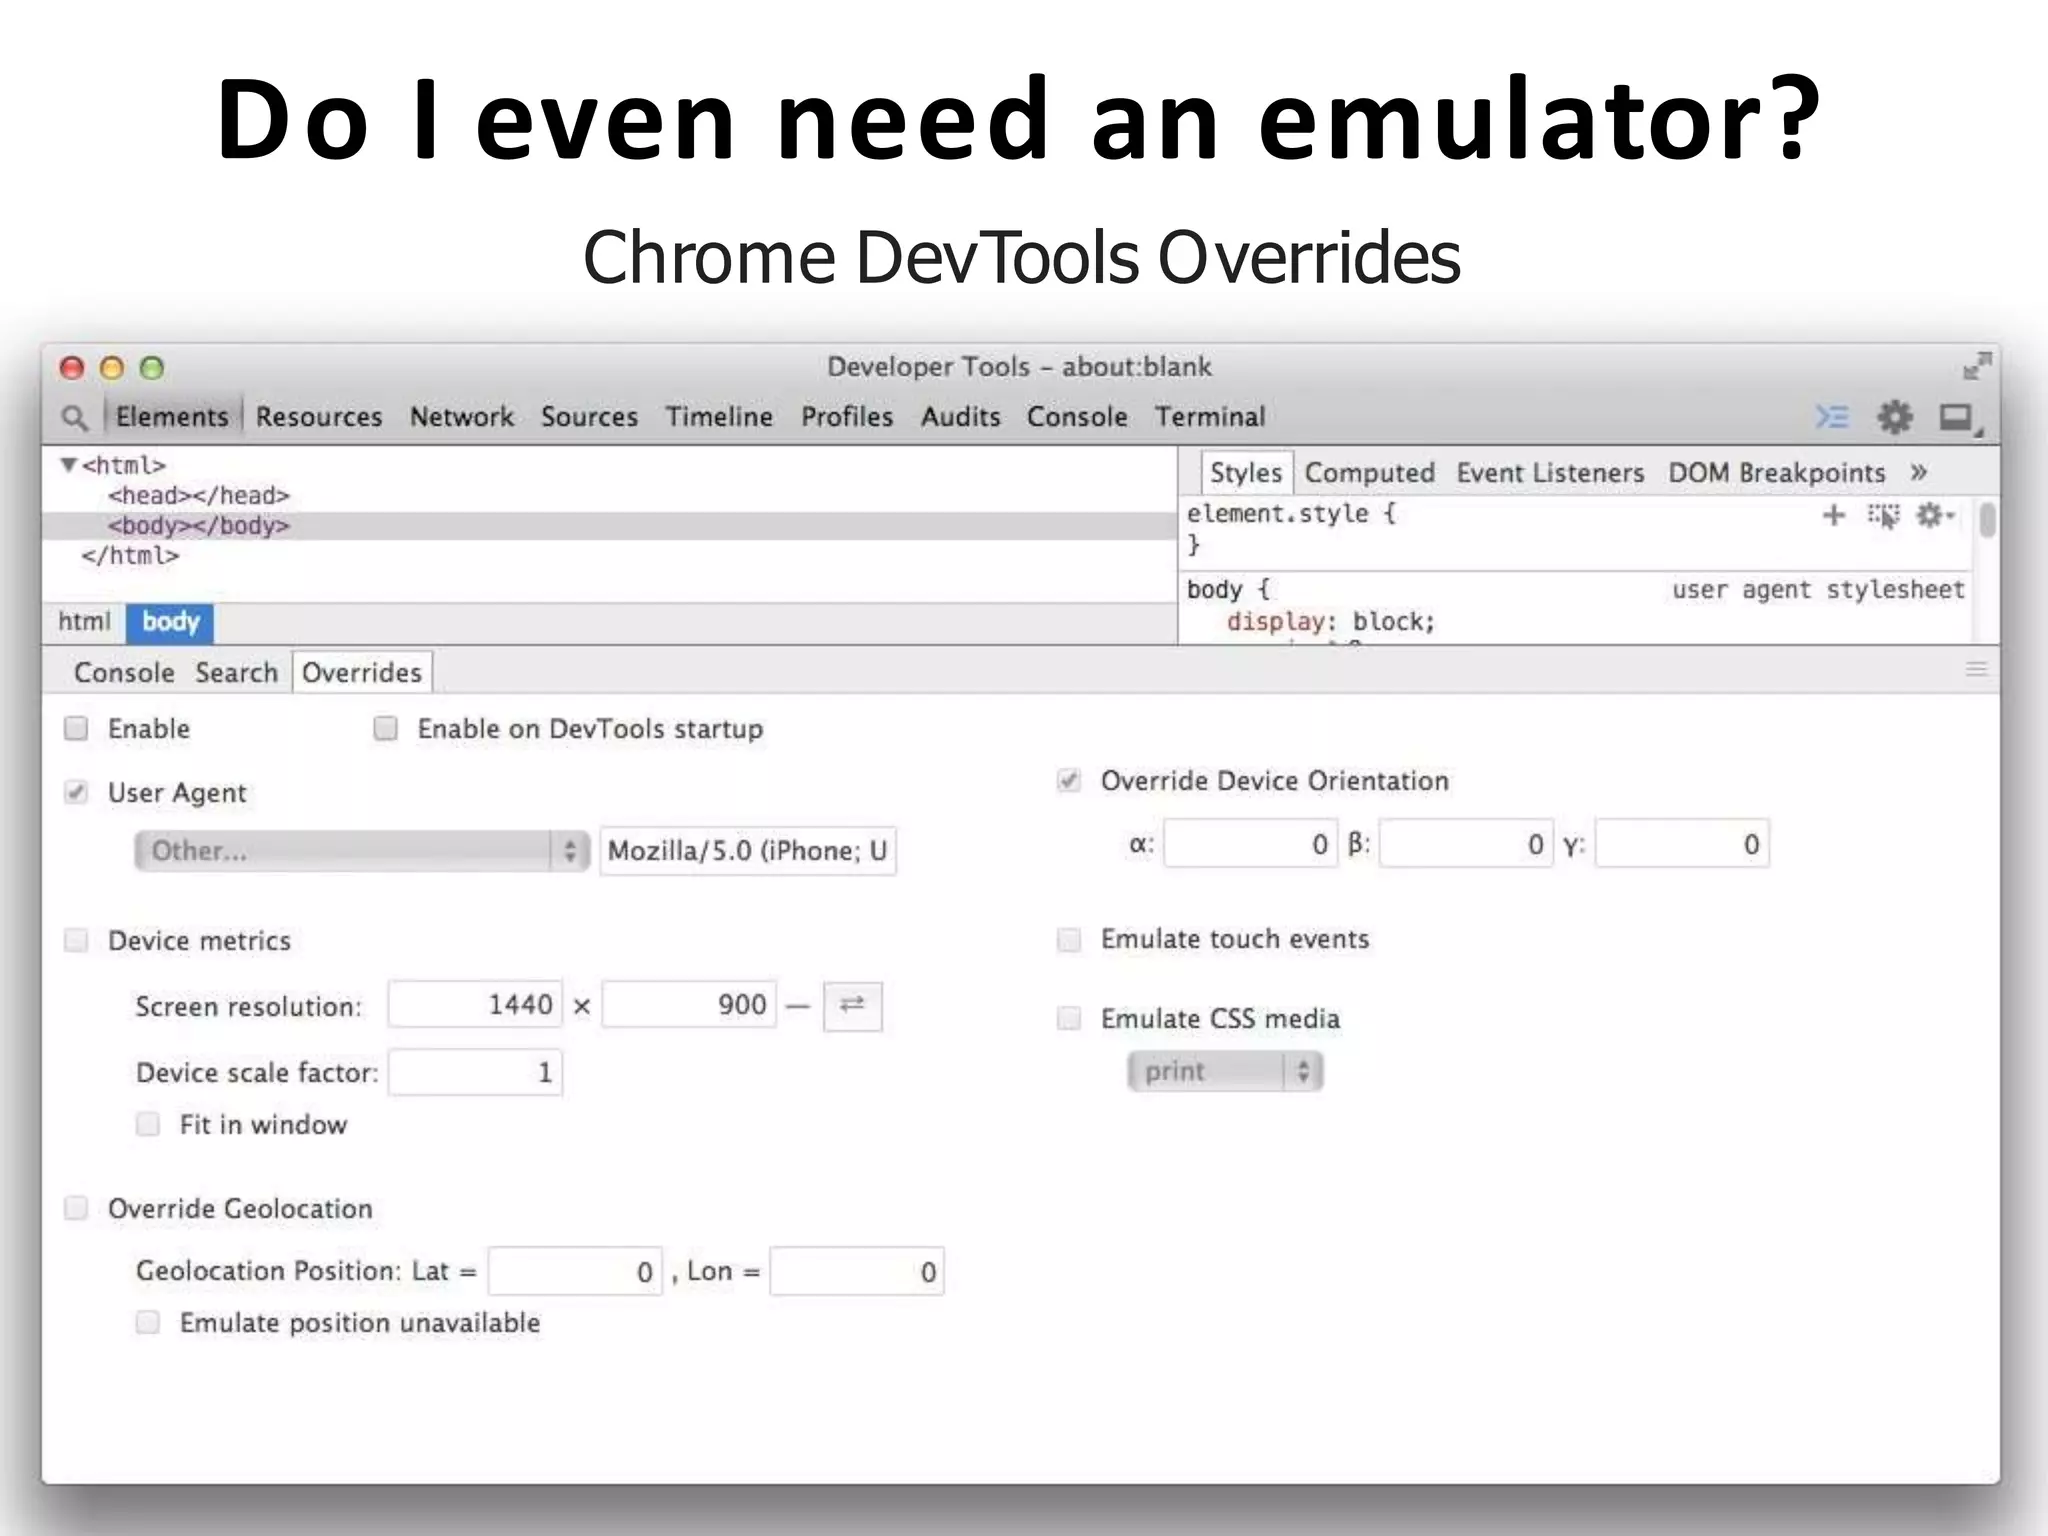2048x1536 pixels.
Task: Toggle the show console drawer icon
Action: (x=1832, y=417)
